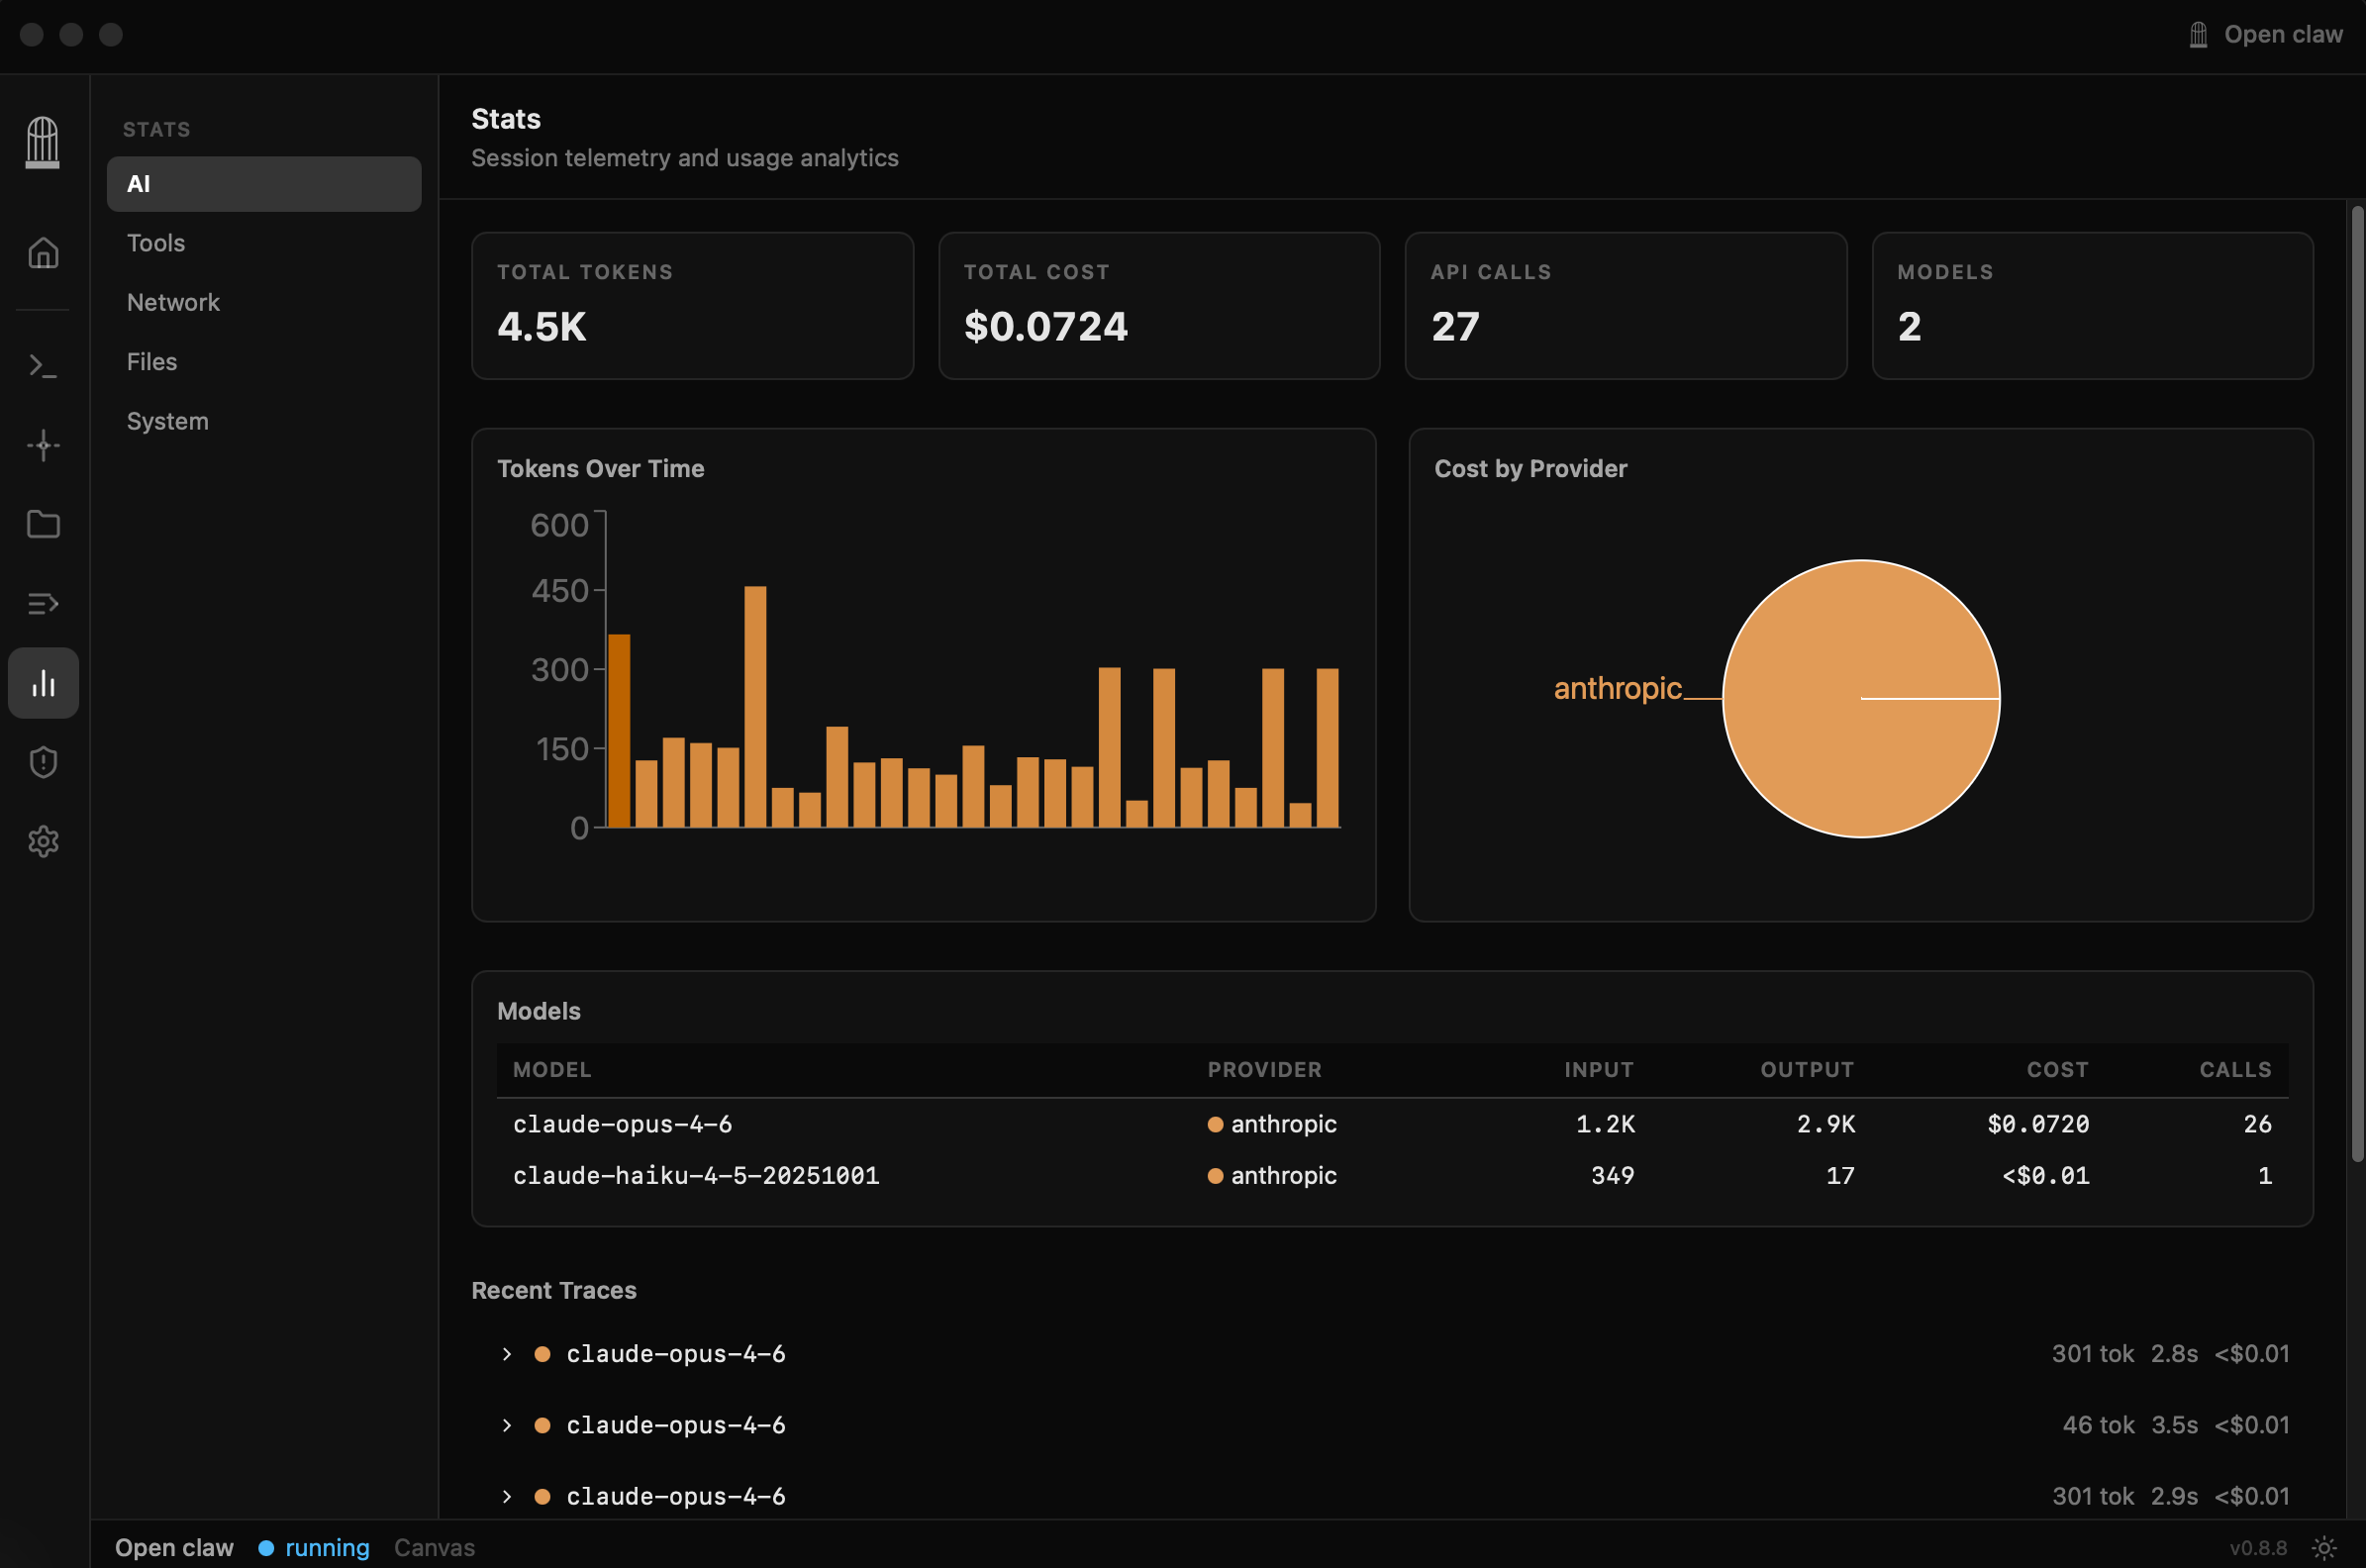Click the vertical scrollbar on right edge
This screenshot has width=2366, height=1568.
tap(2357, 680)
